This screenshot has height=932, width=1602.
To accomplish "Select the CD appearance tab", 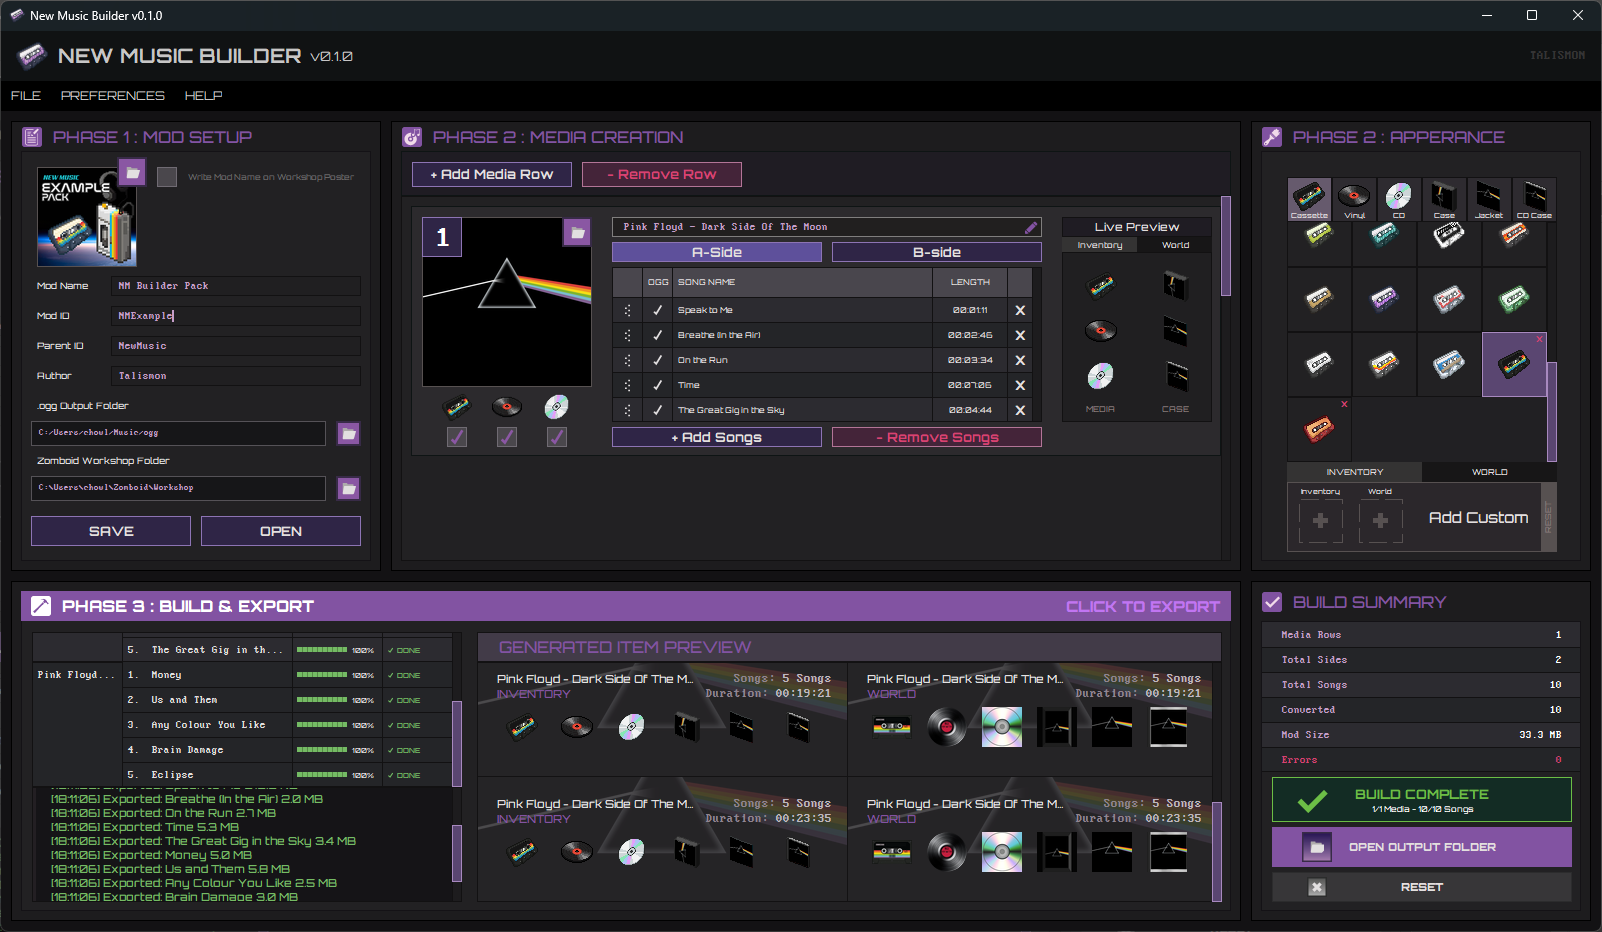I will tap(1398, 200).
